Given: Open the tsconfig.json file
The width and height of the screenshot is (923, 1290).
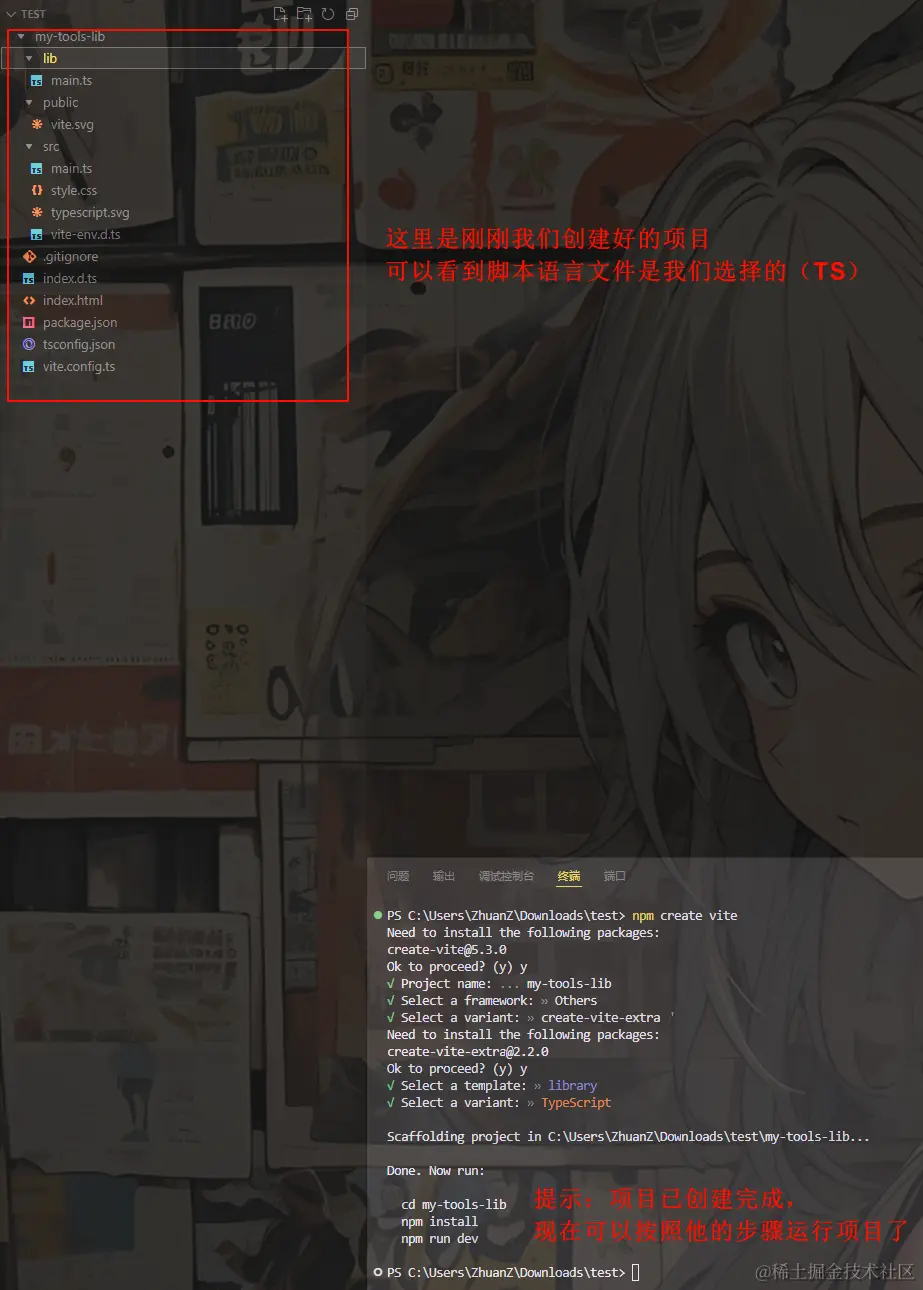Looking at the screenshot, I should point(79,345).
